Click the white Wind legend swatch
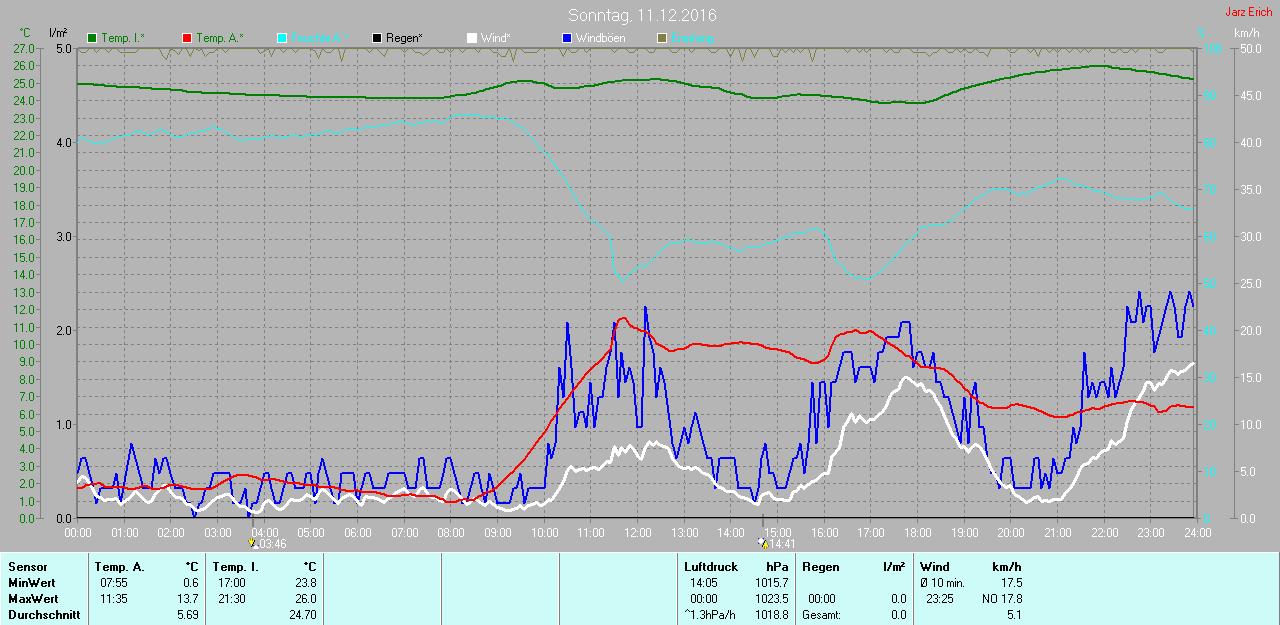 [472, 38]
